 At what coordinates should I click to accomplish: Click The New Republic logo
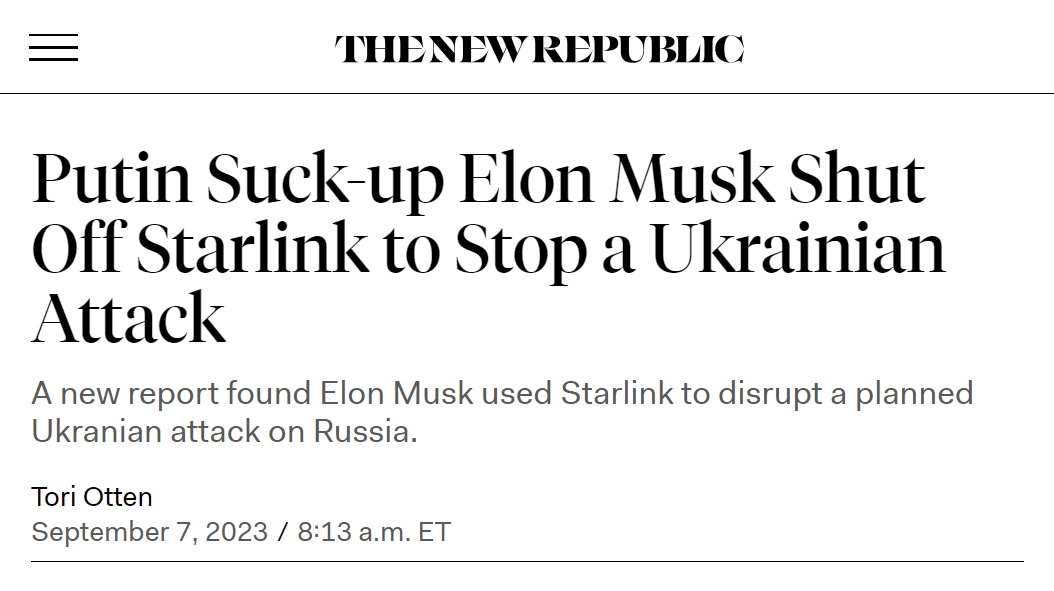click(x=539, y=49)
